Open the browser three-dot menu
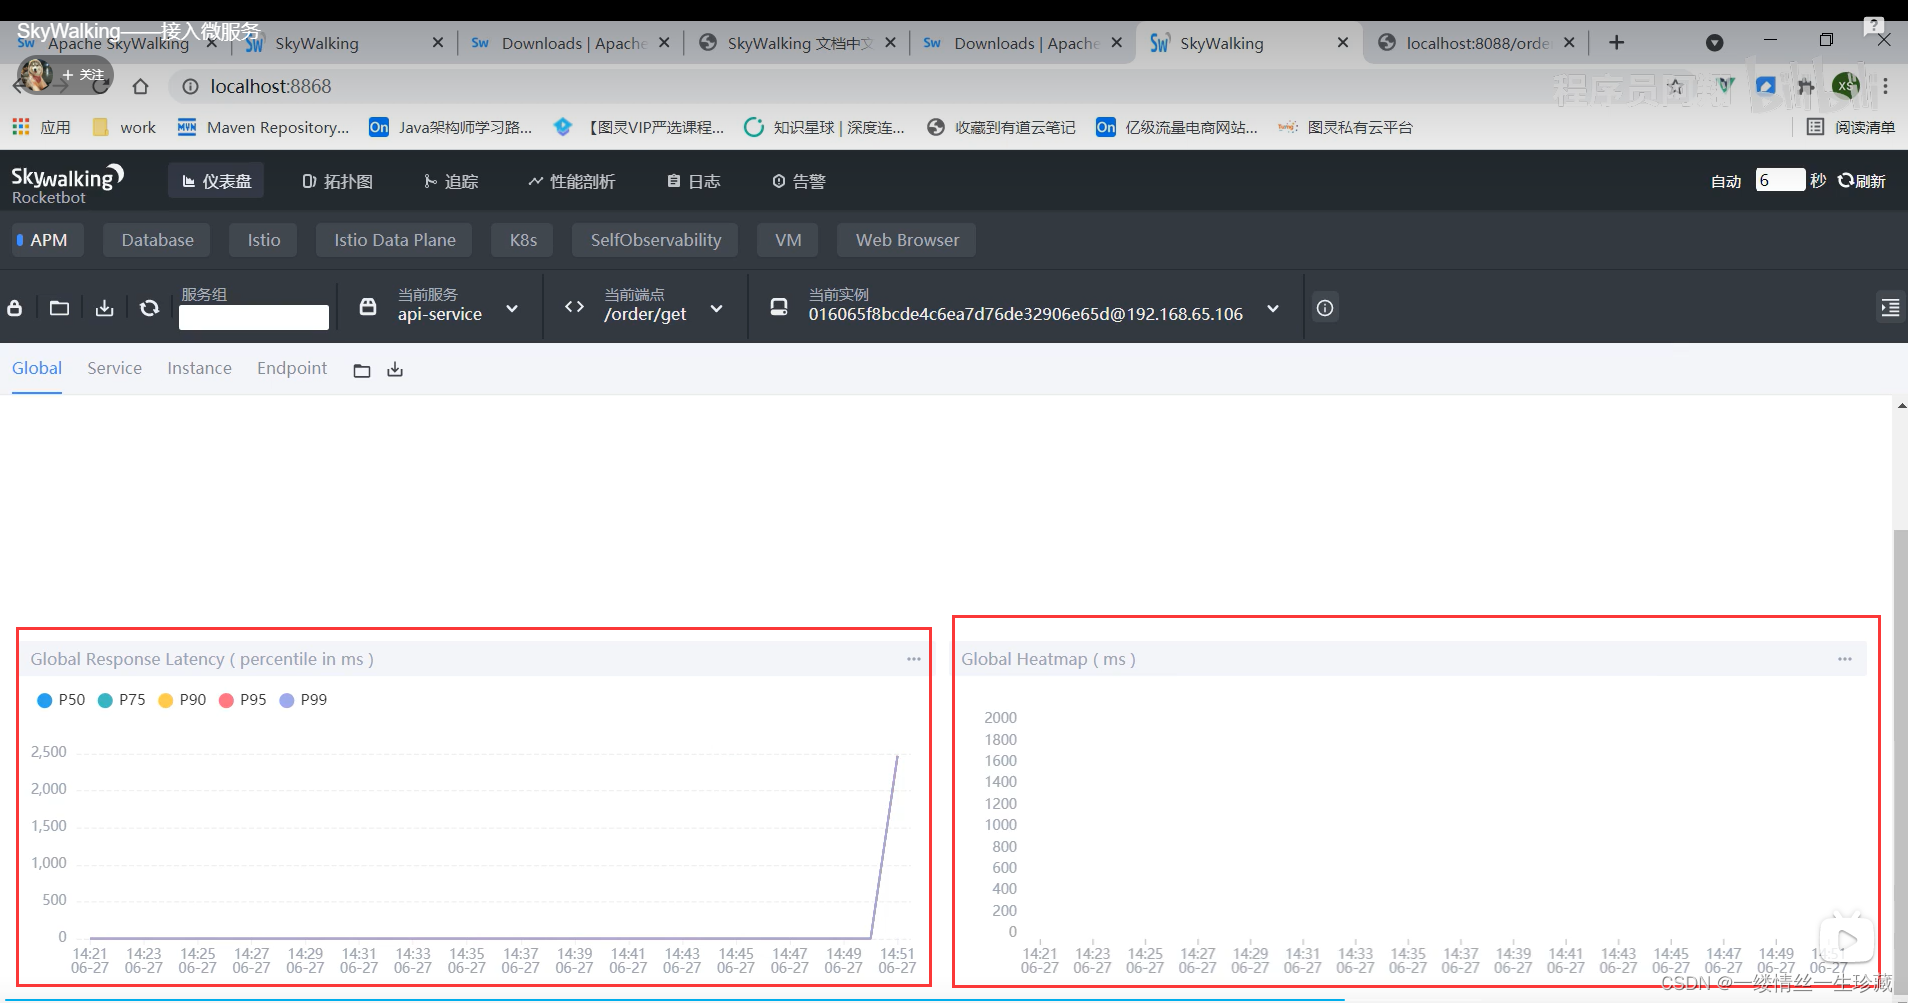This screenshot has height=1003, width=1908. [1886, 87]
